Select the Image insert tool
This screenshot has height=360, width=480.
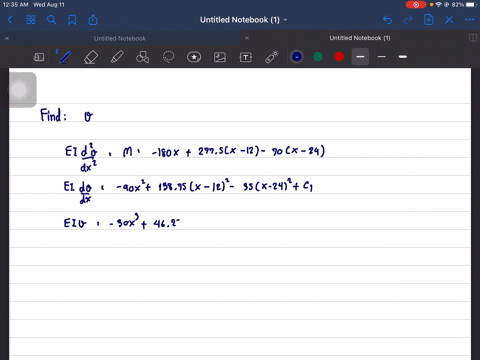[x=220, y=57]
